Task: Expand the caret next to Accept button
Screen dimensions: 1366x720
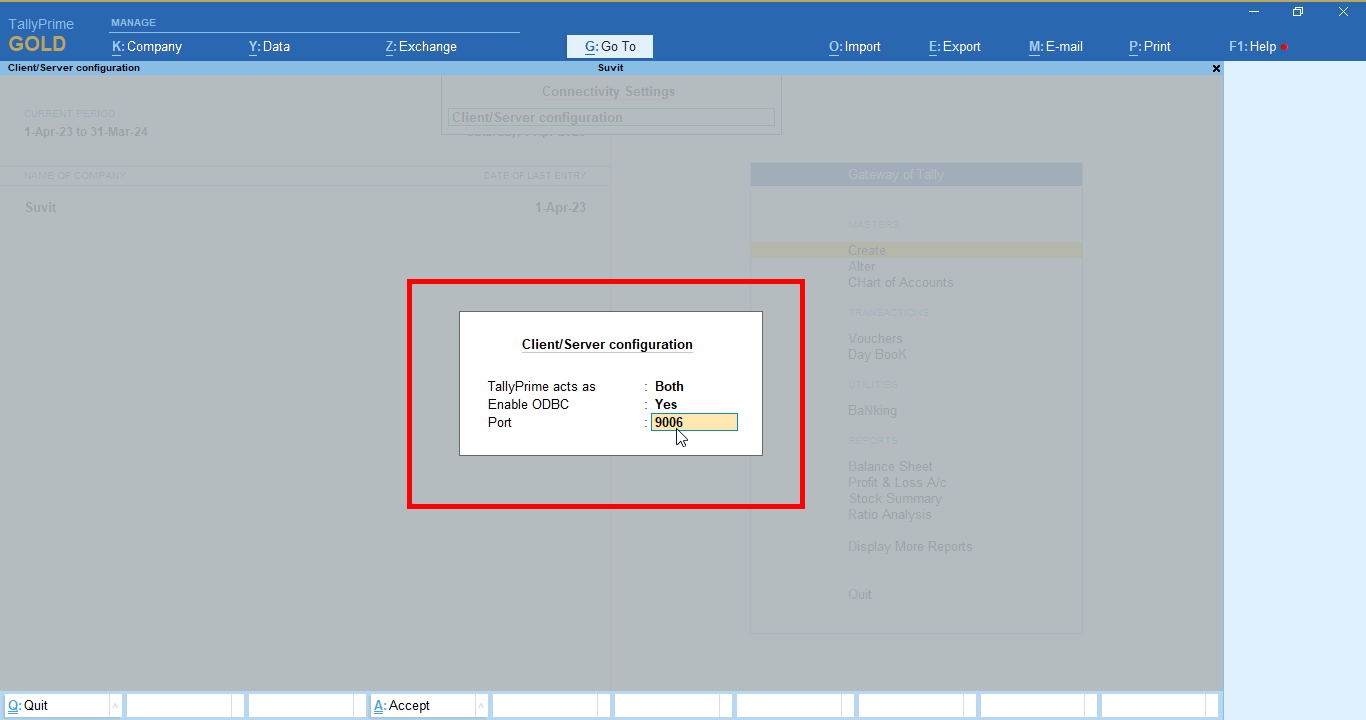Action: pos(481,705)
